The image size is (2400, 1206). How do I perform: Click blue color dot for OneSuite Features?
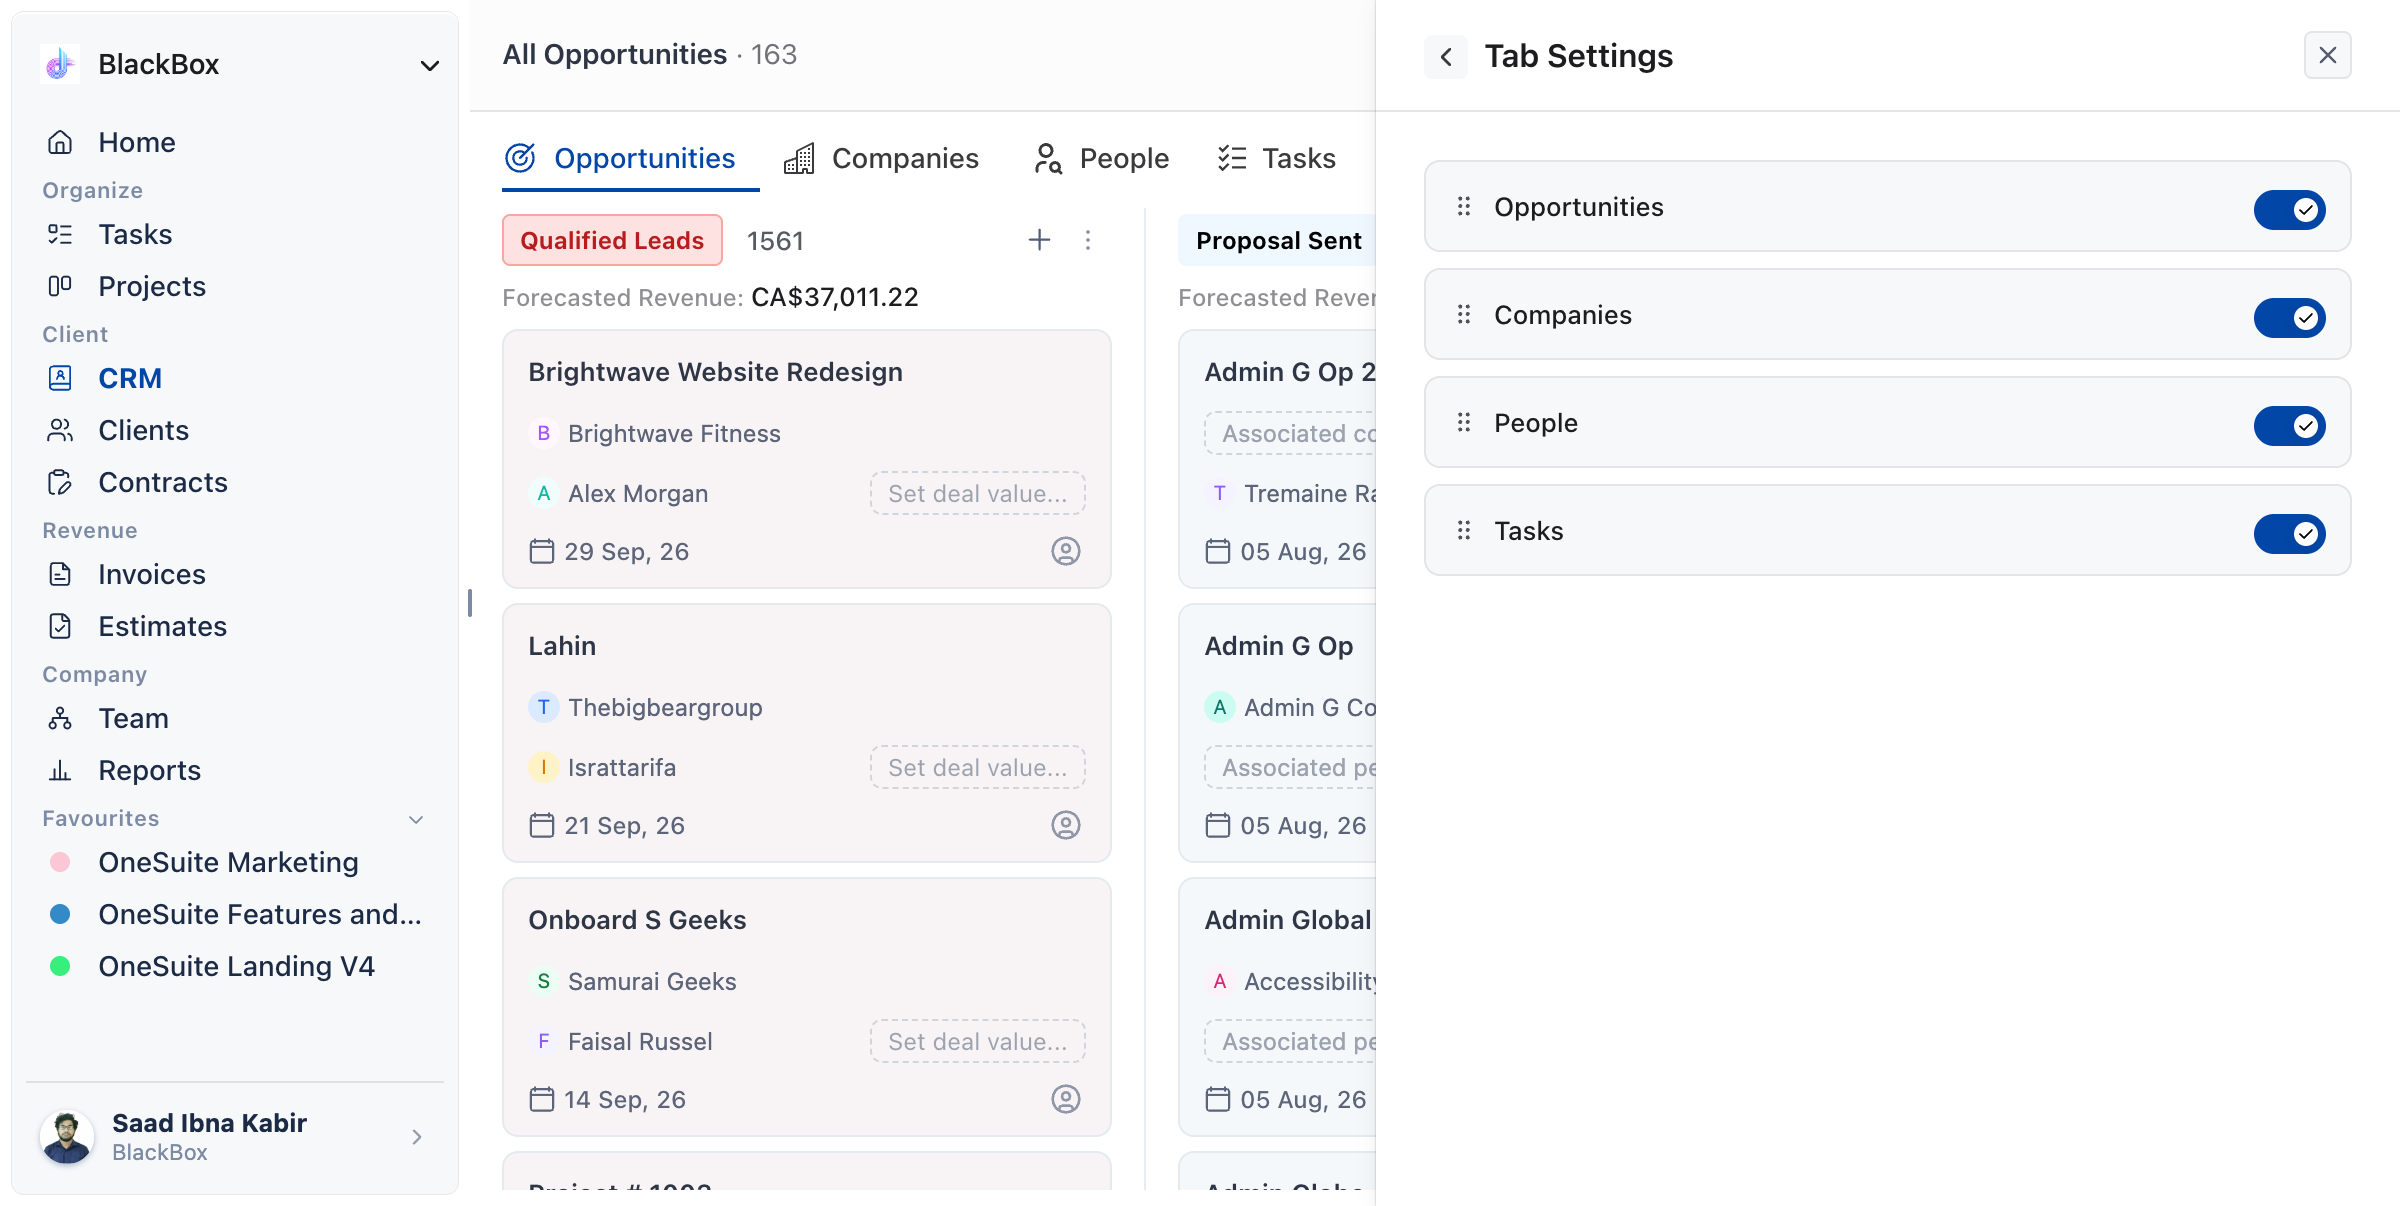click(x=60, y=914)
